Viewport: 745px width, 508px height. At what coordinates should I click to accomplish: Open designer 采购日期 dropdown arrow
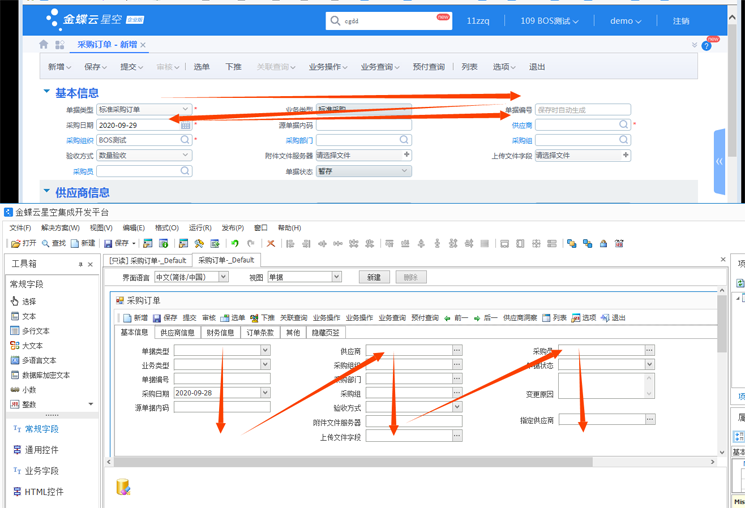pyautogui.click(x=266, y=393)
